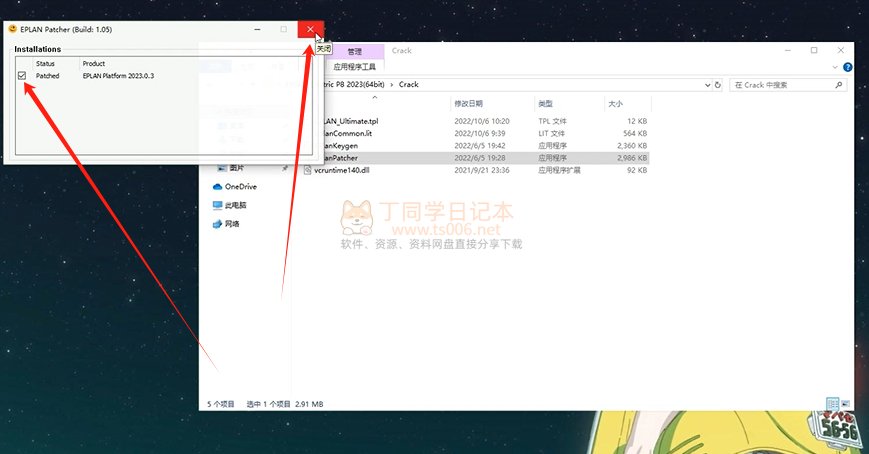
Task: Sort files by 修改日期 column header
Action: coord(468,104)
